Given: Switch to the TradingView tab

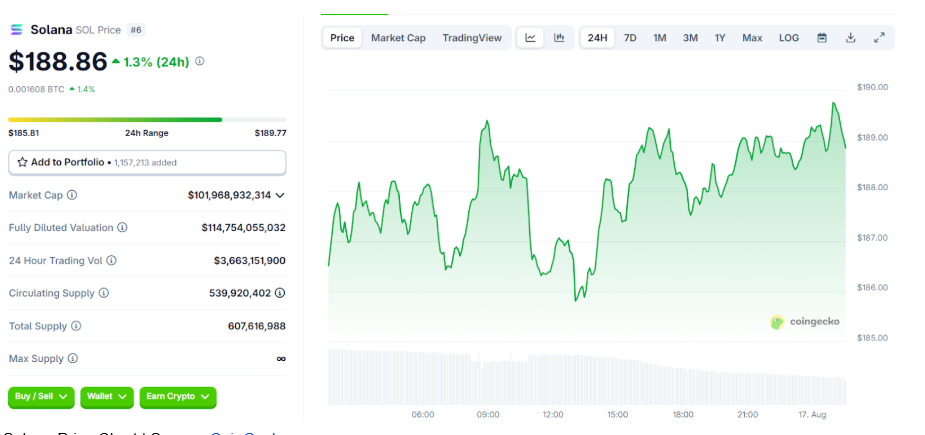Looking at the screenshot, I should pos(472,38).
